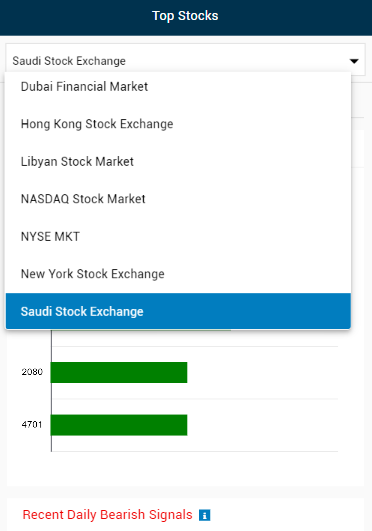This screenshot has width=372, height=531.
Task: Click the 2080 axis label
Action: click(x=32, y=372)
